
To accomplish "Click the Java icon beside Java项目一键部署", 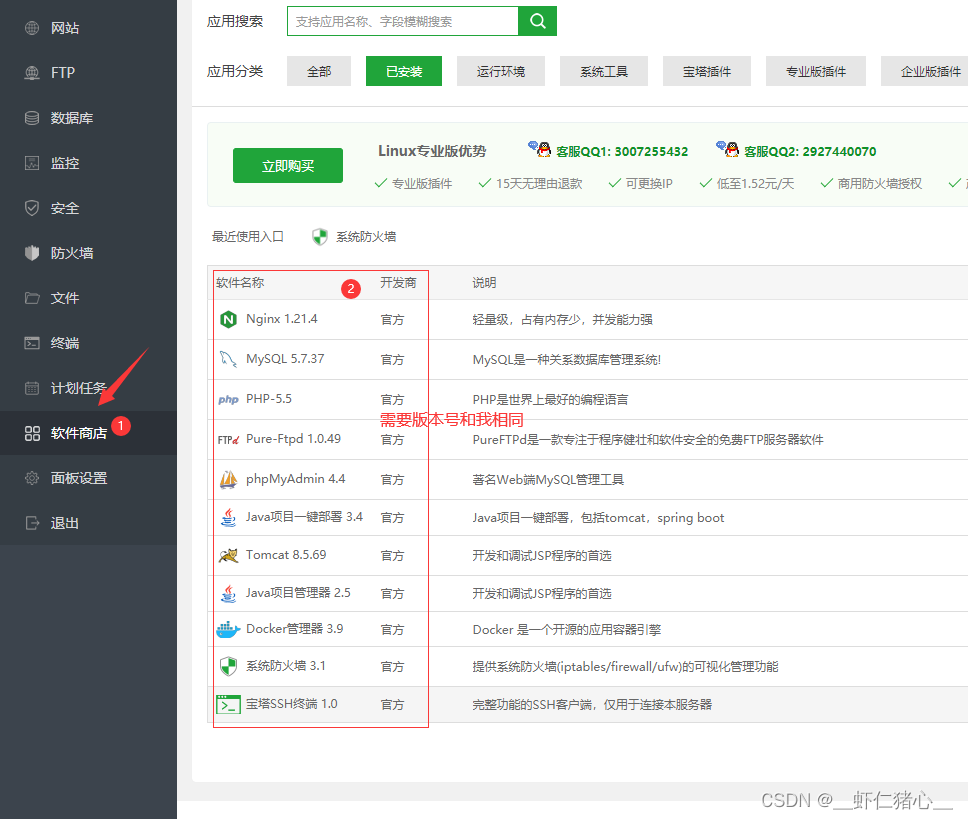I will (x=228, y=517).
